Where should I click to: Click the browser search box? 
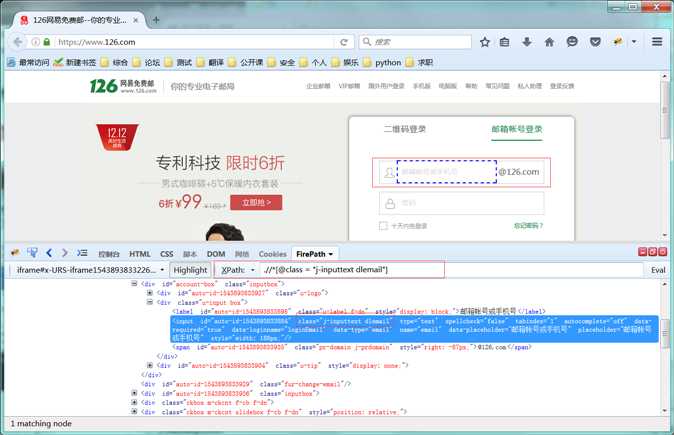[415, 42]
